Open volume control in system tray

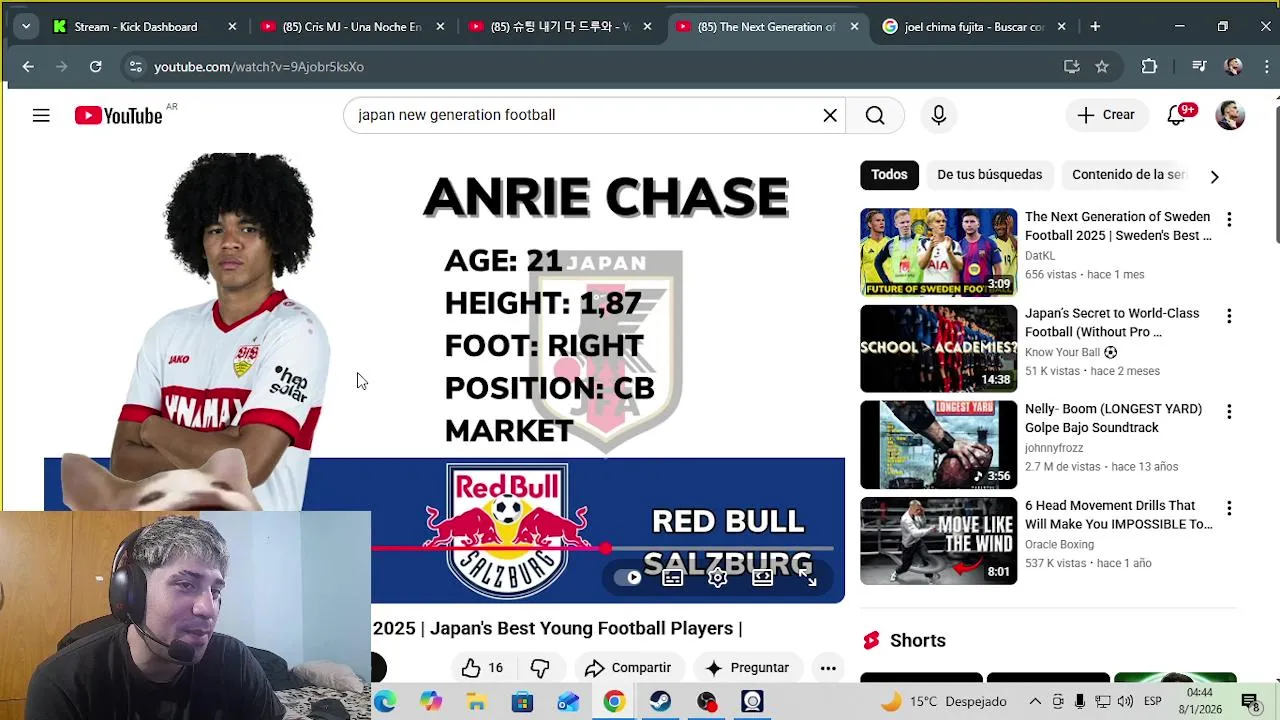pos(1125,701)
